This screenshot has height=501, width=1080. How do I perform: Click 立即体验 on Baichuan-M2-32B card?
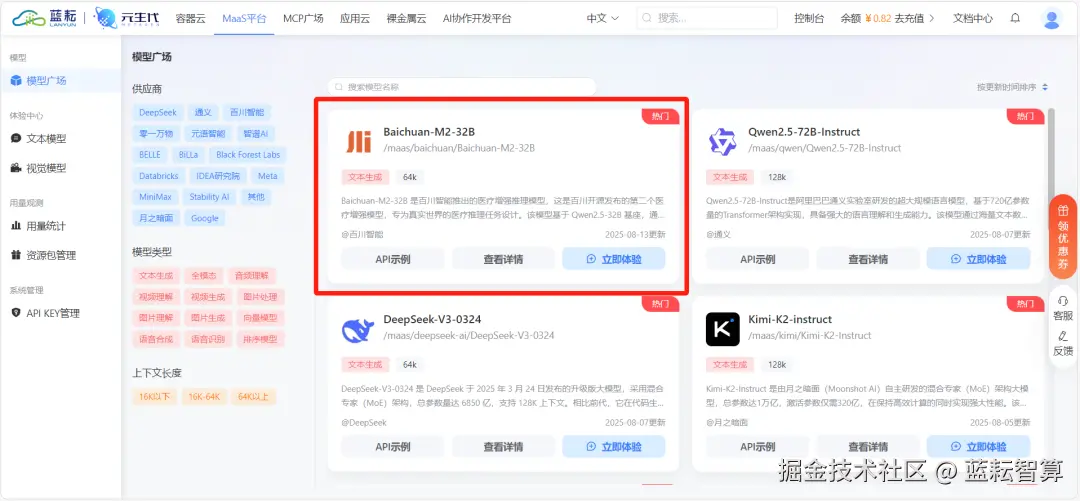point(614,259)
